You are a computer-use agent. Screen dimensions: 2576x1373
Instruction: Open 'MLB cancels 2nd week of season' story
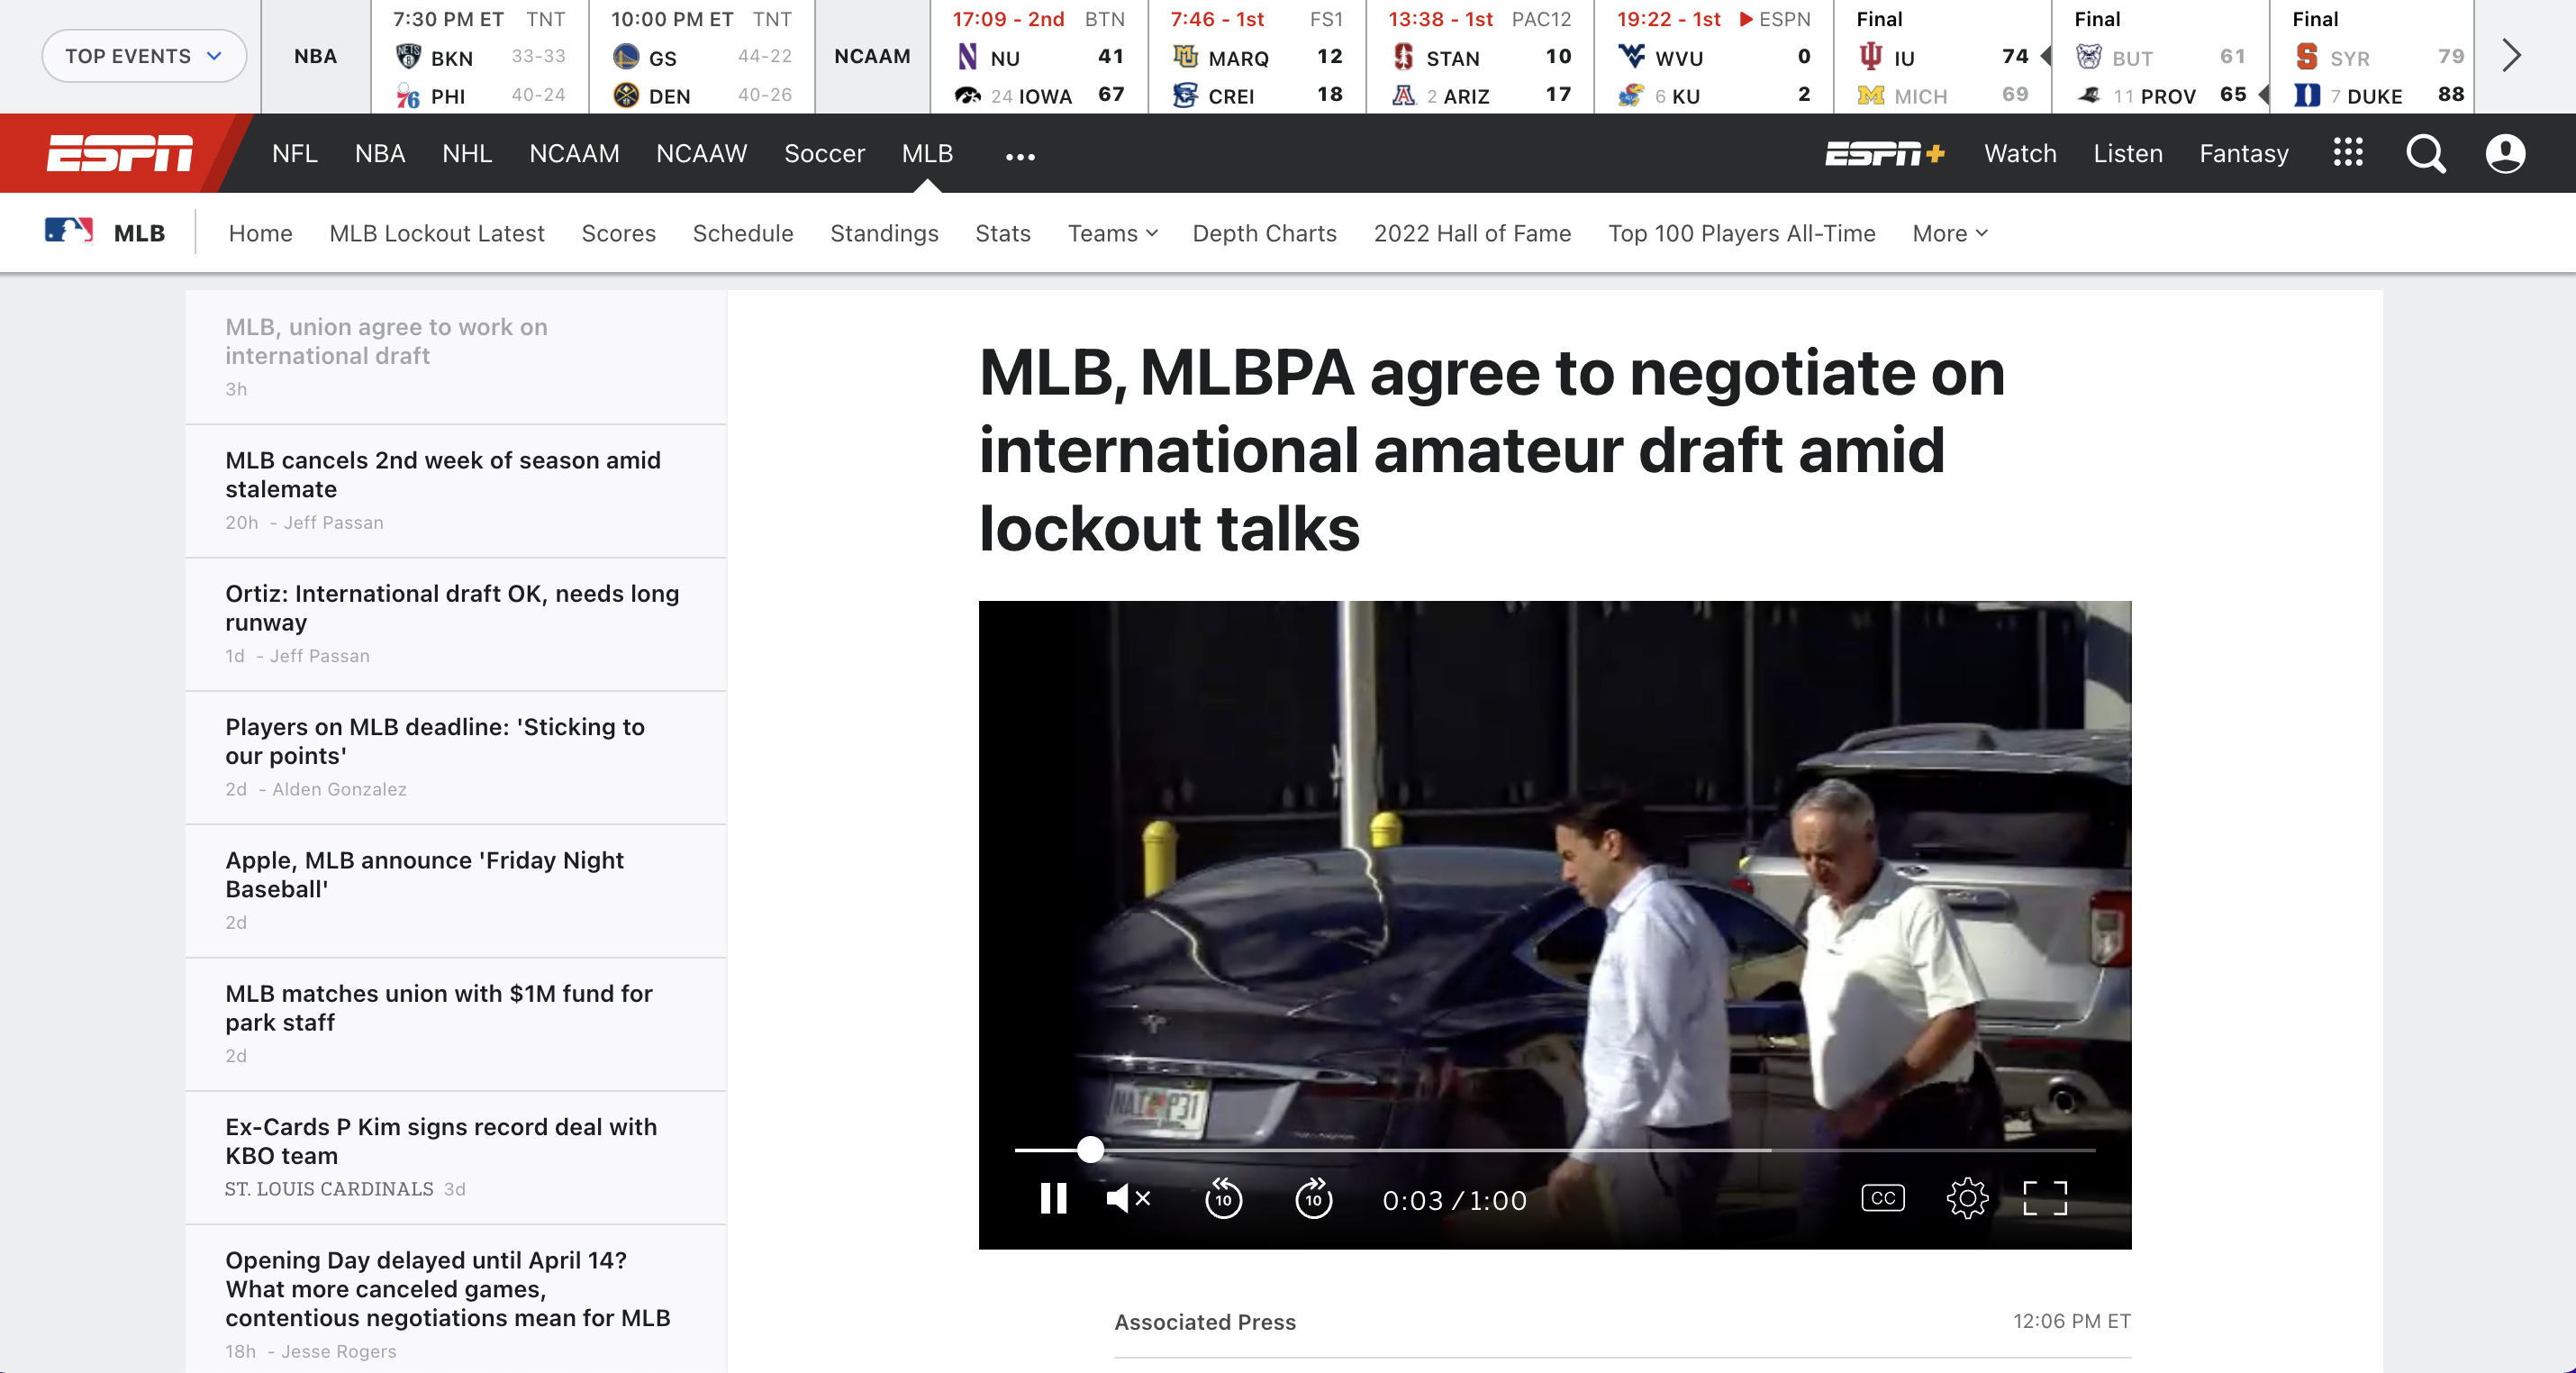[x=456, y=490]
